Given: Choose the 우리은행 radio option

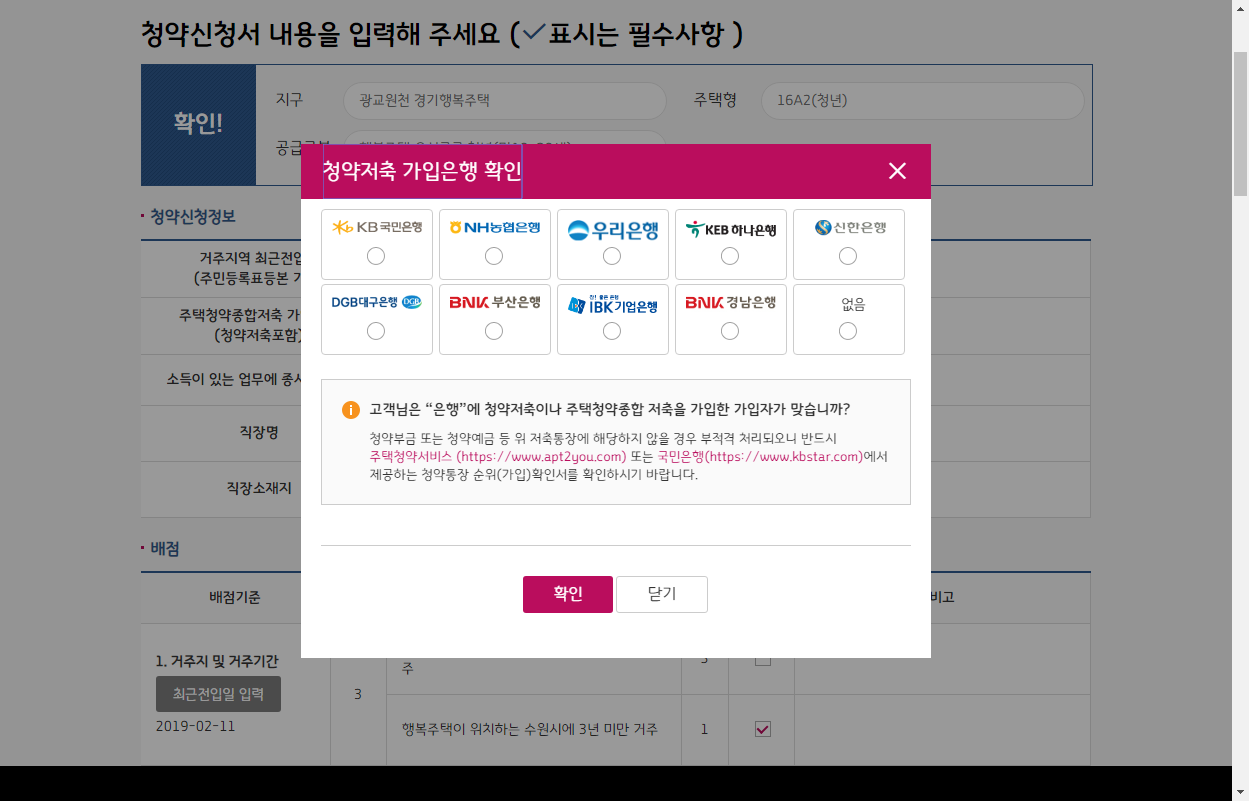Looking at the screenshot, I should [x=612, y=256].
